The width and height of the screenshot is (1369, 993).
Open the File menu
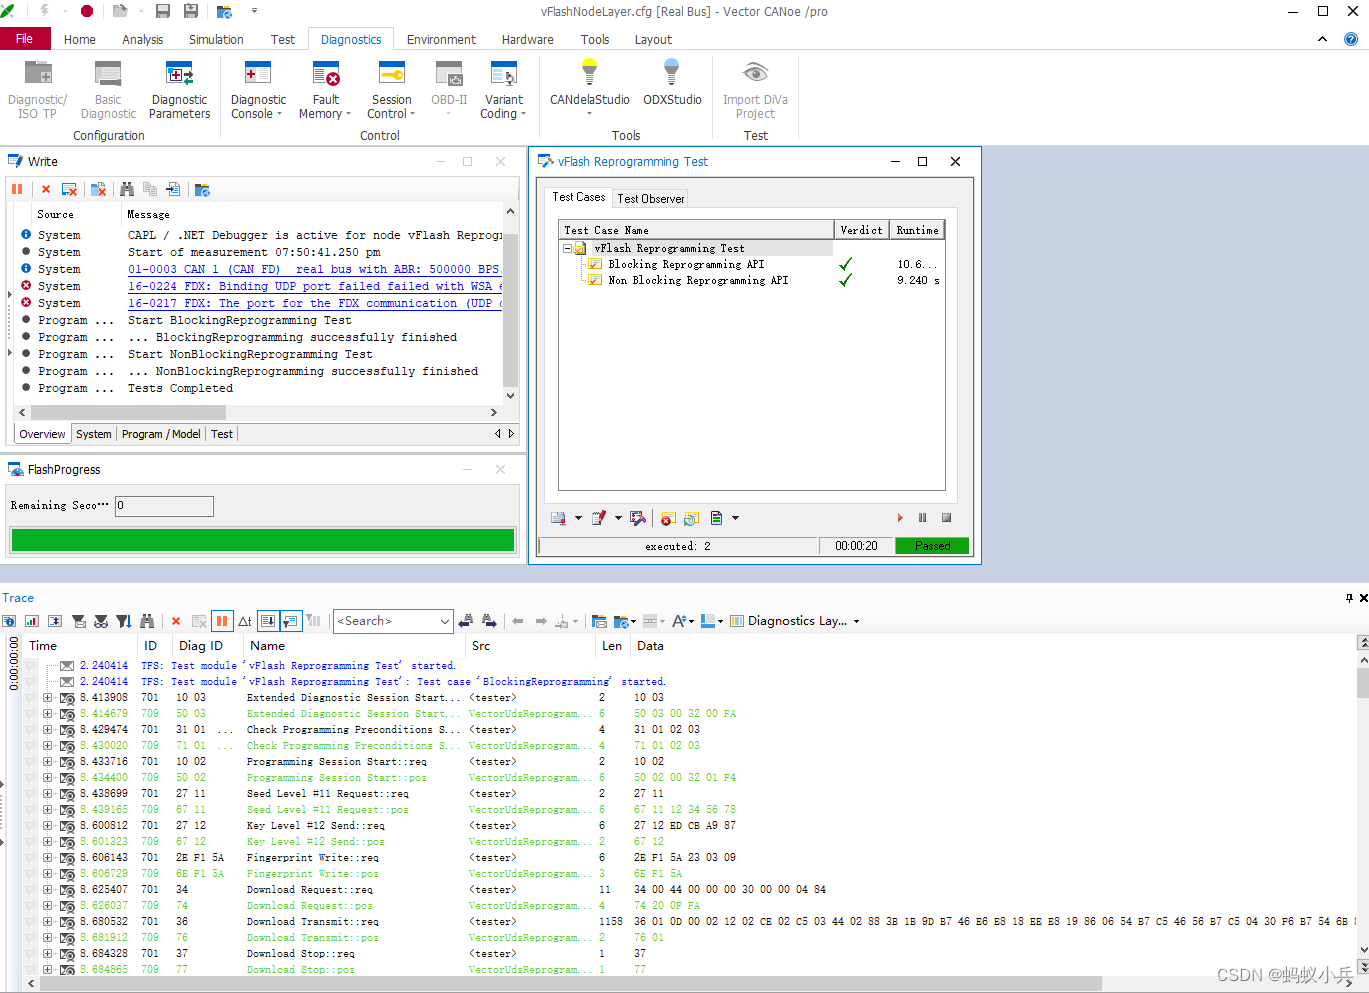25,39
